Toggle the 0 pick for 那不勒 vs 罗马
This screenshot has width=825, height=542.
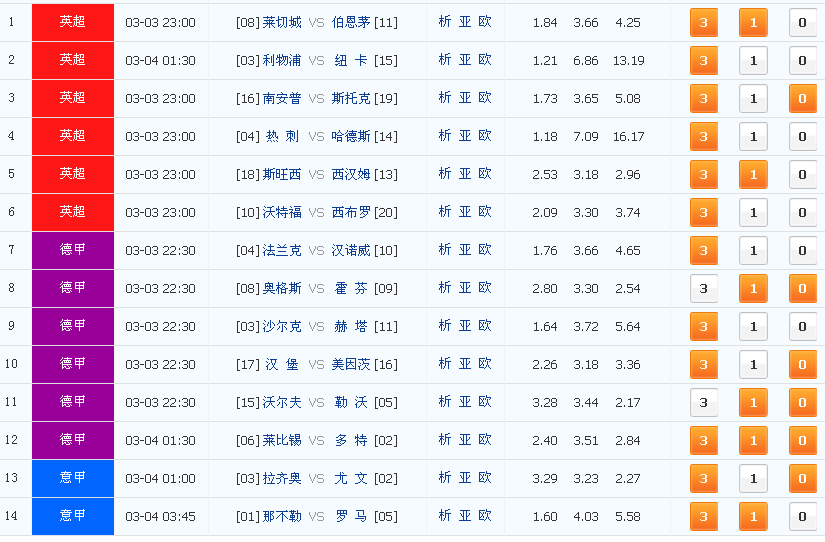coord(802,516)
